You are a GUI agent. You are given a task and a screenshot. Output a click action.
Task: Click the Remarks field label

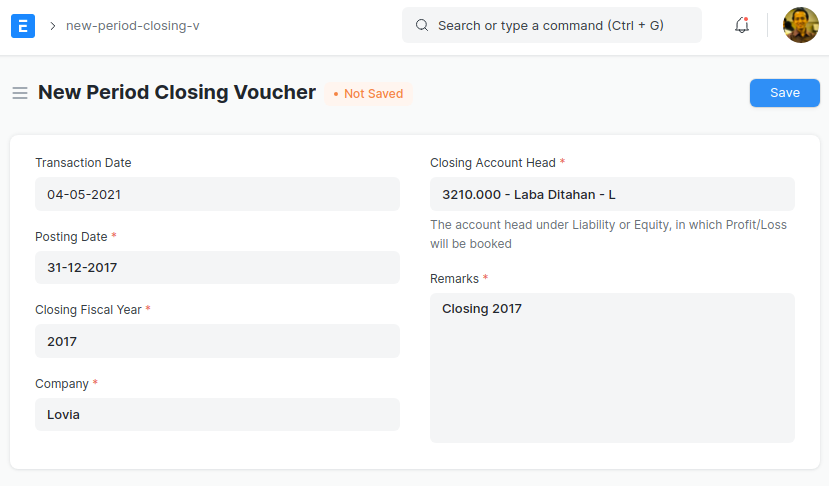[x=454, y=279]
